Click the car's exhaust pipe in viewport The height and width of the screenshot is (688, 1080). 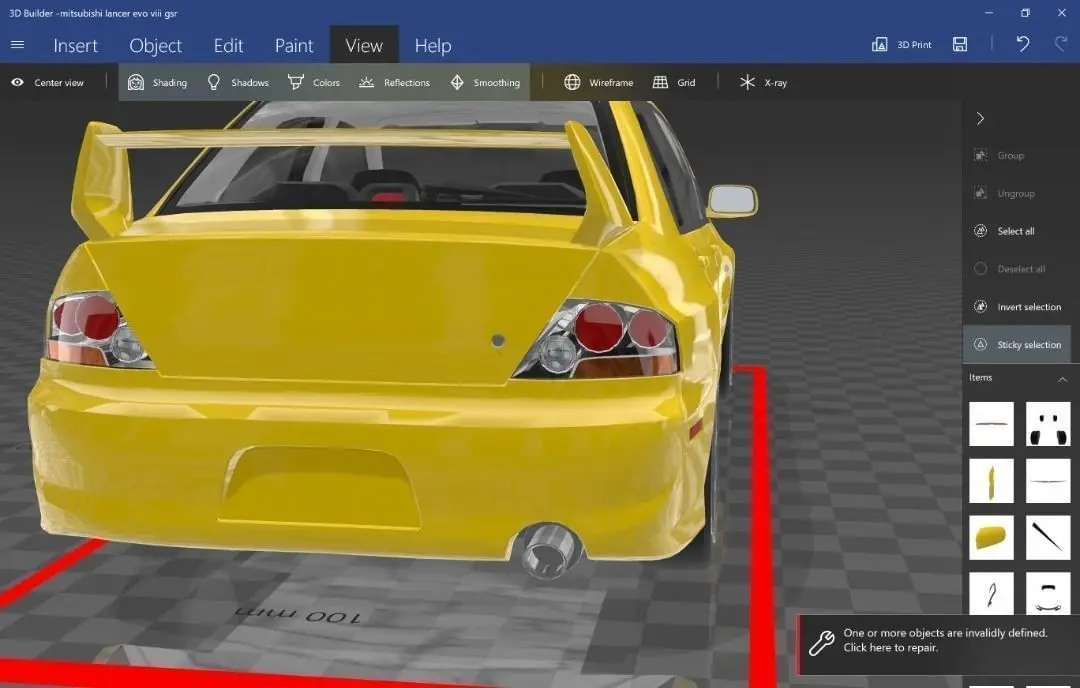[548, 549]
